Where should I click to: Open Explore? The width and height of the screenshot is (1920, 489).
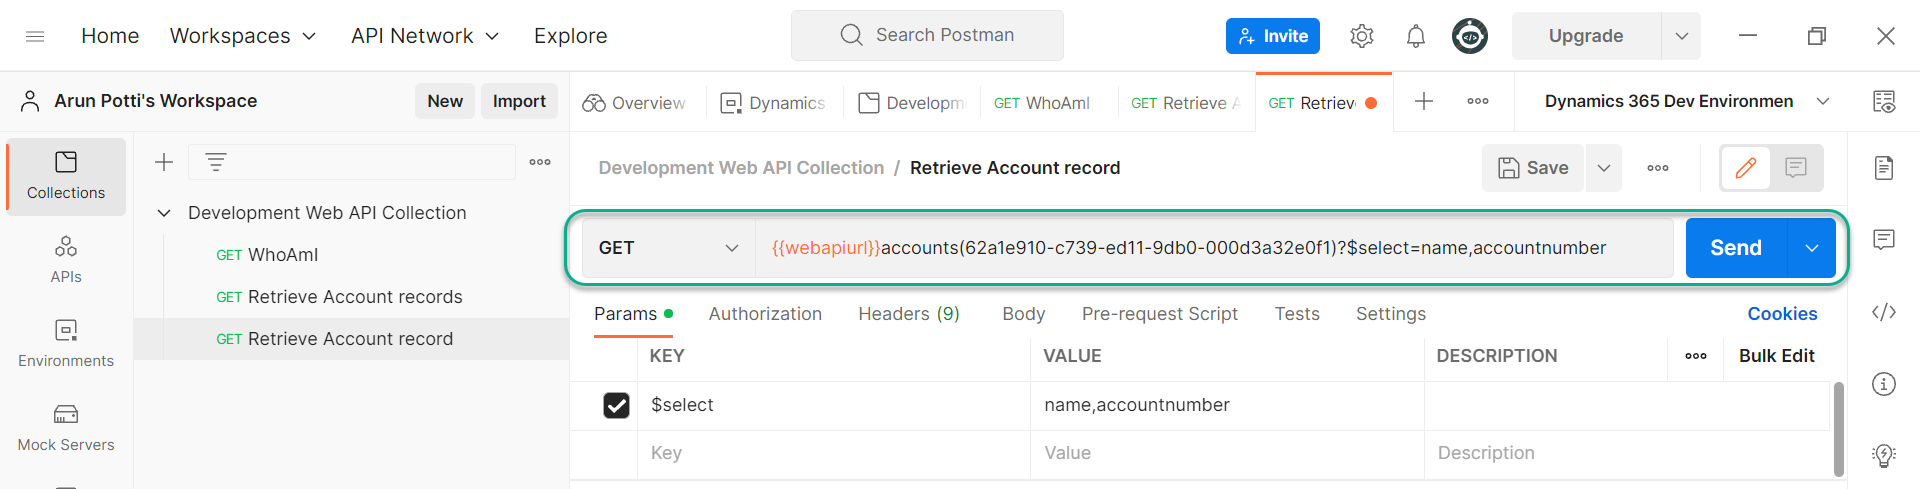(x=570, y=36)
